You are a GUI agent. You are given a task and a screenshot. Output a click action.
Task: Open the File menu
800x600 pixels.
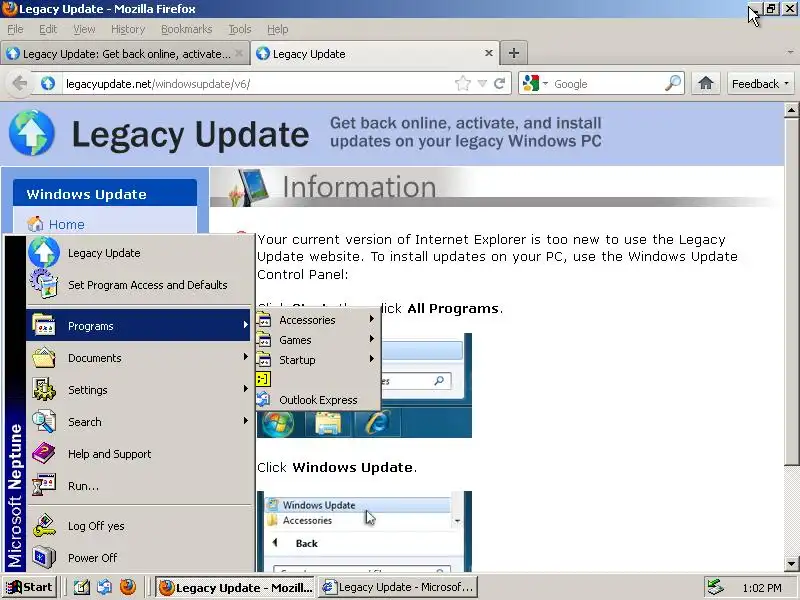[15, 29]
